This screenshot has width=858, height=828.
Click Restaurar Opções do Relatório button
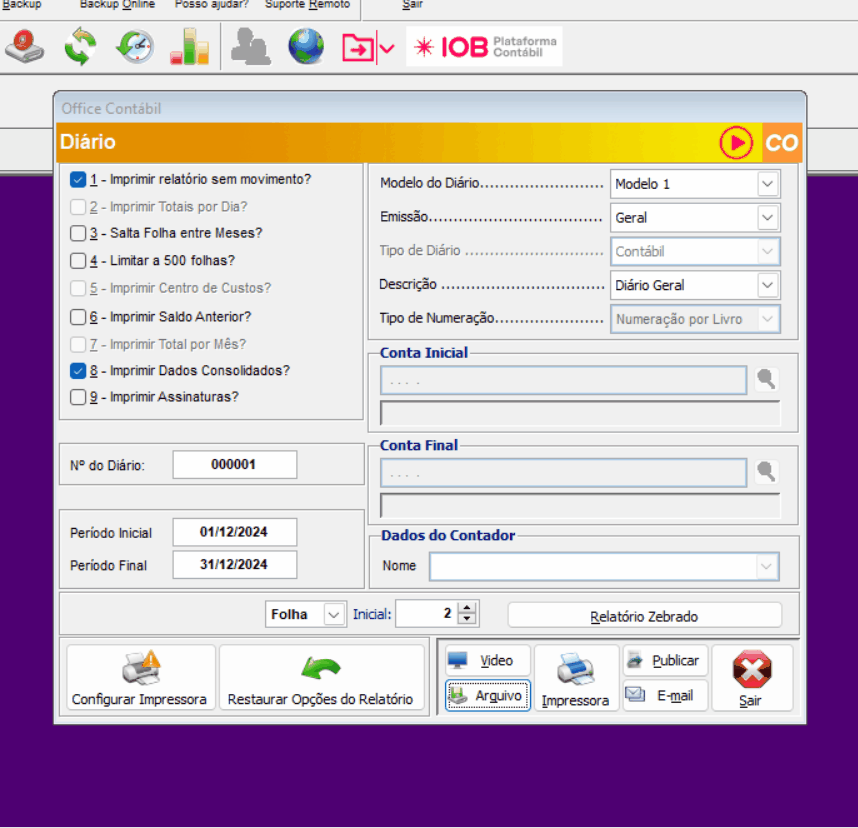(320, 679)
